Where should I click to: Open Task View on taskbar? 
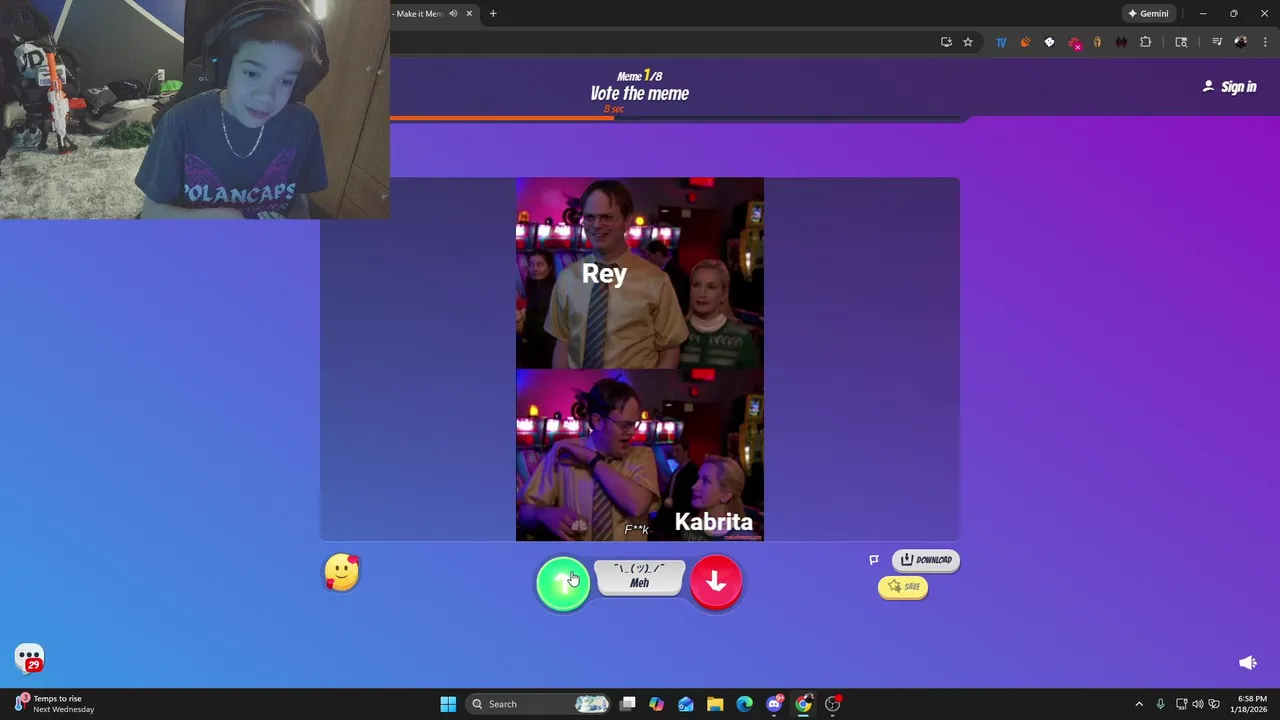tap(627, 704)
